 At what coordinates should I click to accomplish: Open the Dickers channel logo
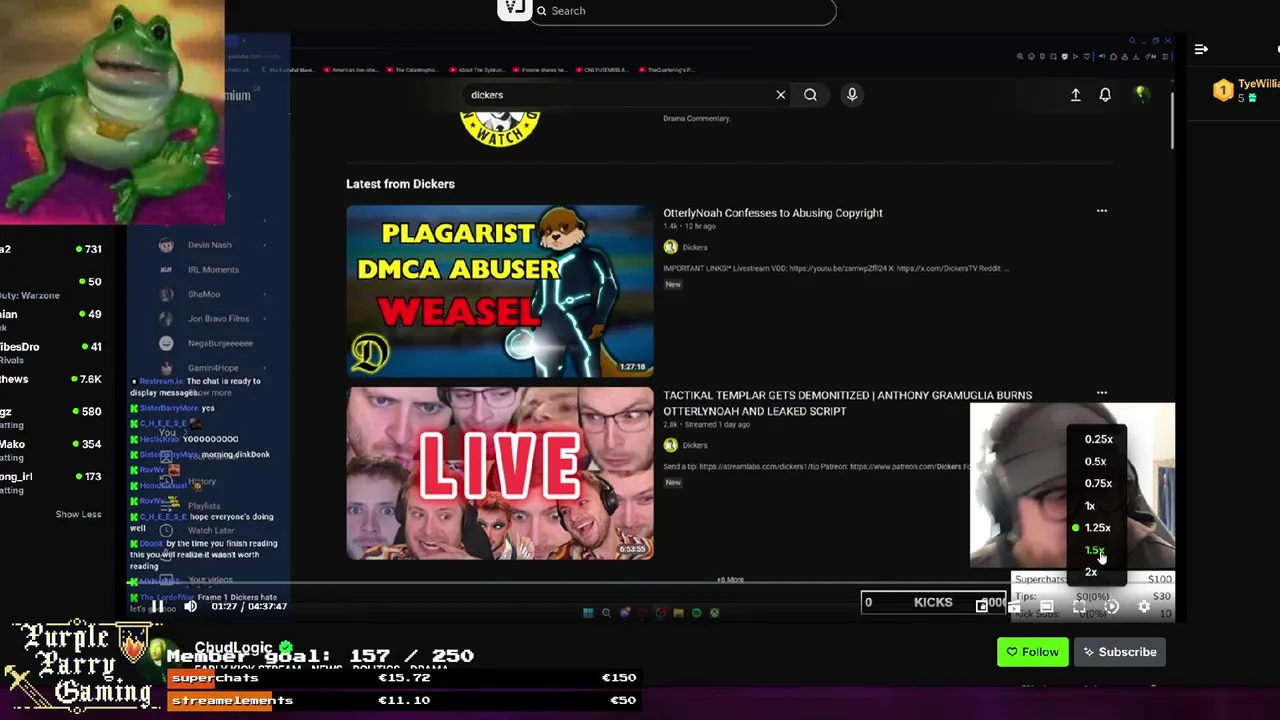pyautogui.click(x=499, y=129)
